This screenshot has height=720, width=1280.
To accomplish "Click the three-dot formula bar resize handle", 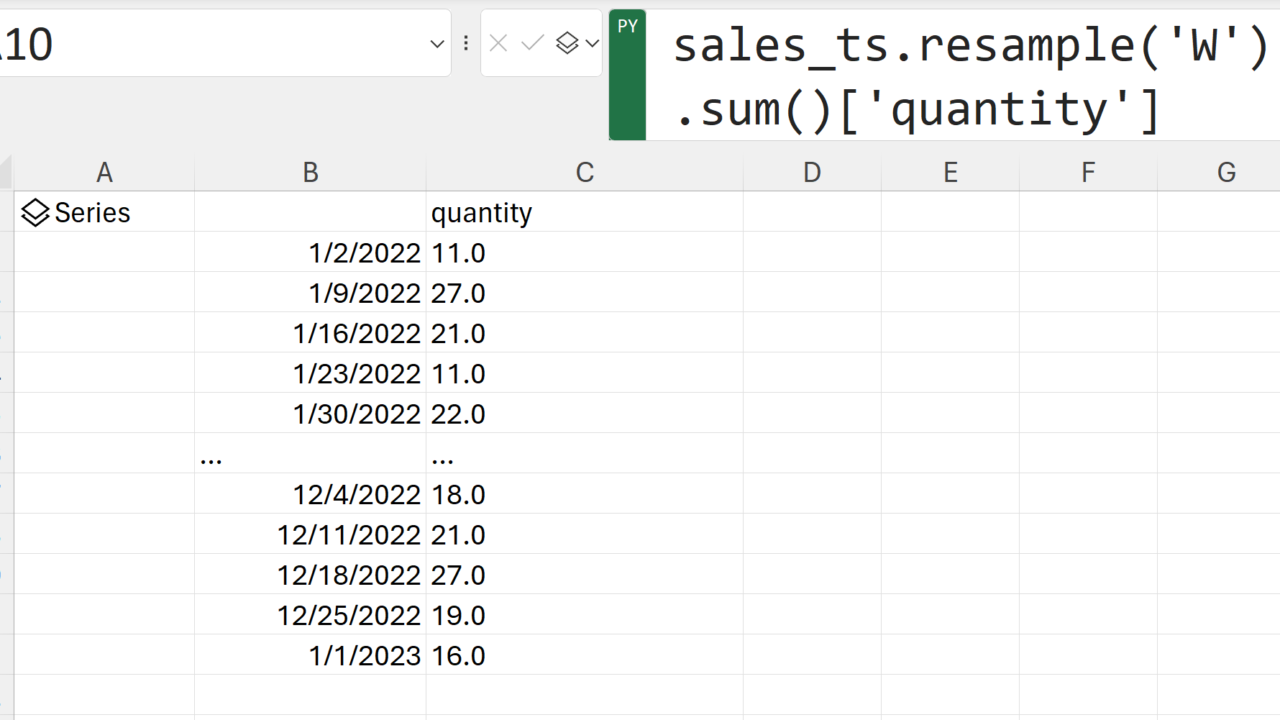I will tap(466, 43).
